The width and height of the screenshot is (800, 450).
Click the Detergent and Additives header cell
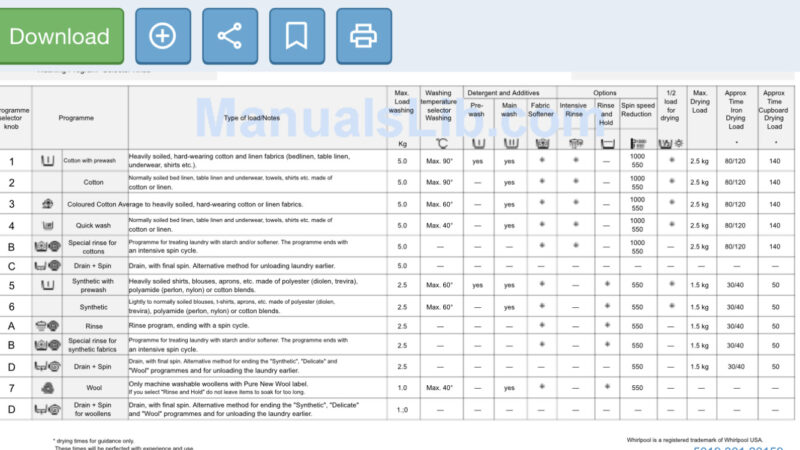(x=510, y=92)
